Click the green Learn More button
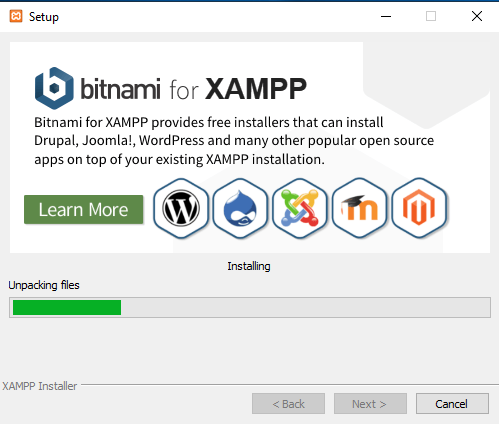499x424 pixels. point(84,210)
